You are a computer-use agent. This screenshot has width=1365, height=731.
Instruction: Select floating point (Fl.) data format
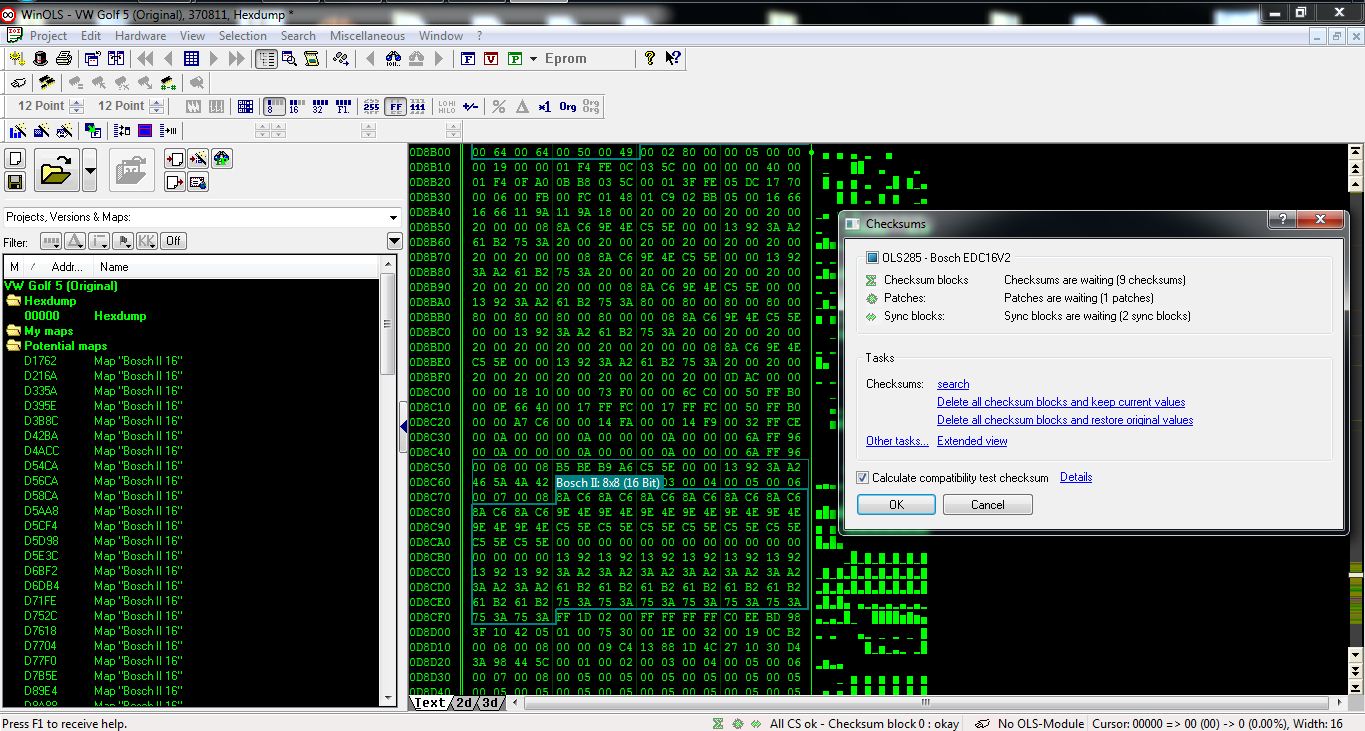343,106
